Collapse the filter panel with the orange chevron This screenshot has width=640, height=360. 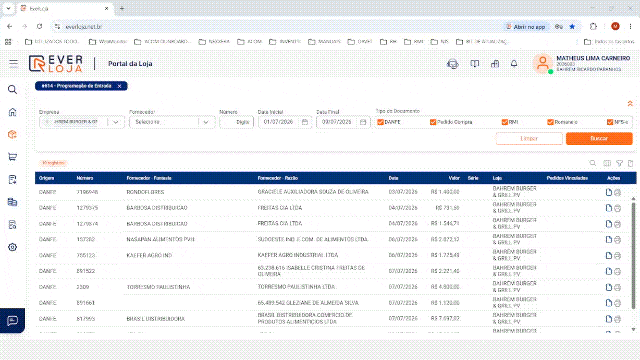coord(630,104)
